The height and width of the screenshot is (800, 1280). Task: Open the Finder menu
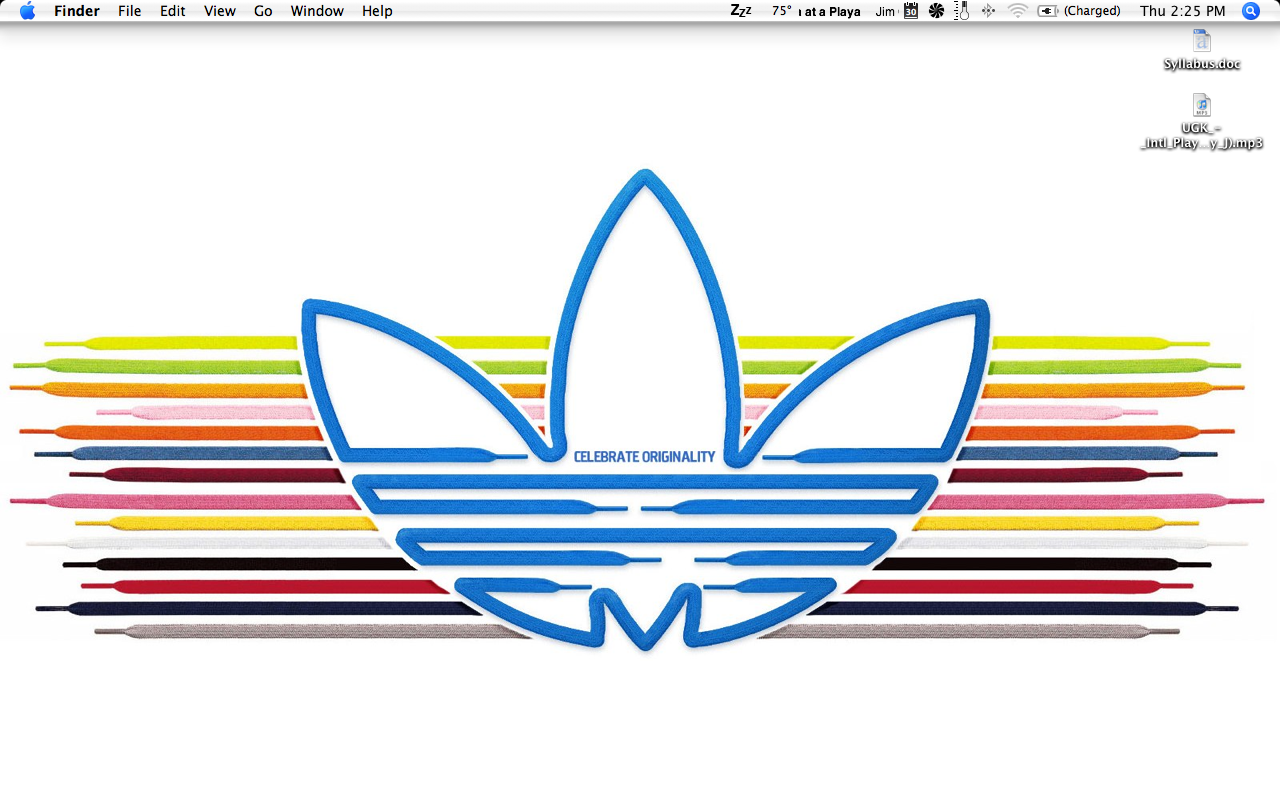click(77, 11)
